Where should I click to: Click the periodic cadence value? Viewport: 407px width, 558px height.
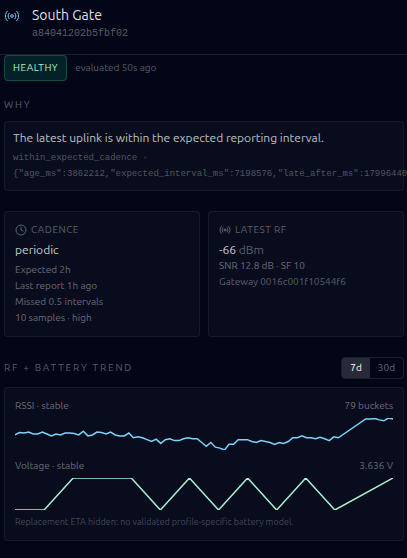point(37,250)
